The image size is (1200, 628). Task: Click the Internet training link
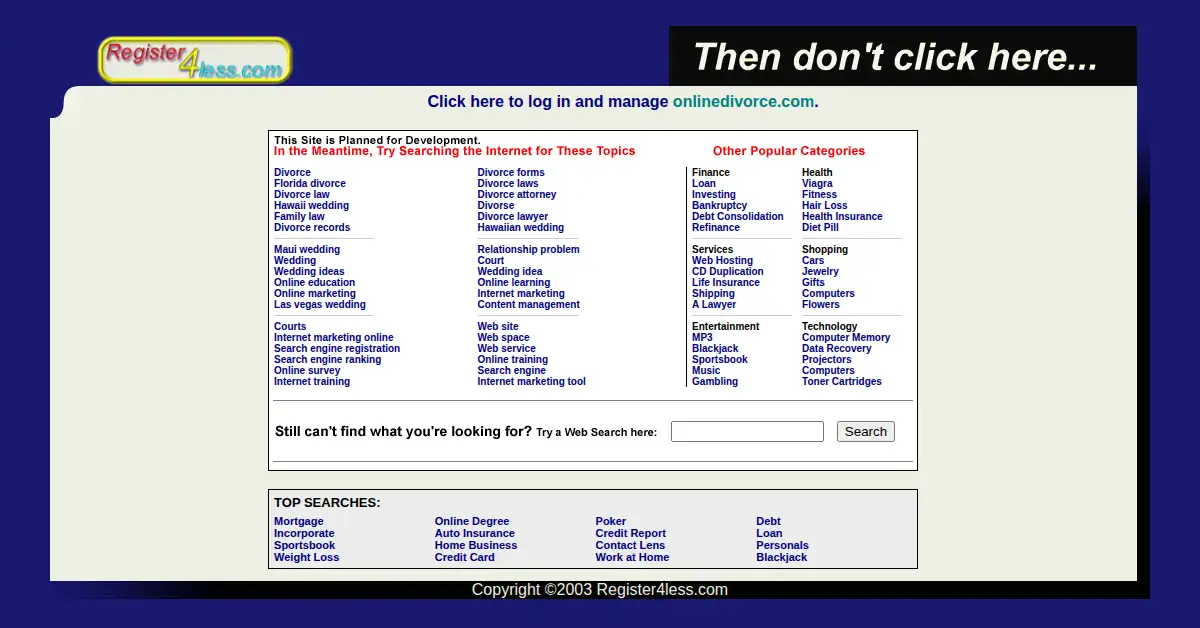312,382
